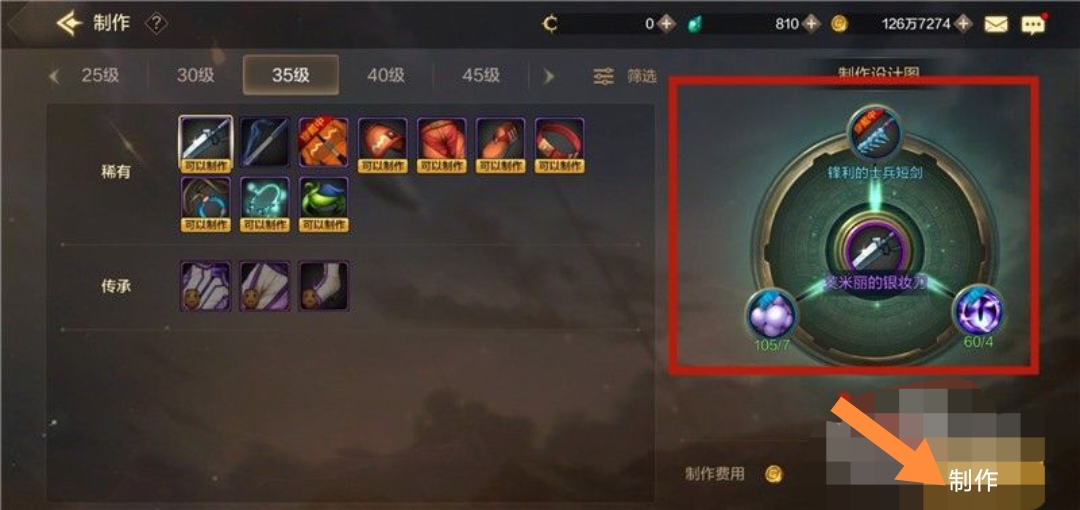
Task: Select the first 传承 robe thumbnail
Action: (x=205, y=286)
